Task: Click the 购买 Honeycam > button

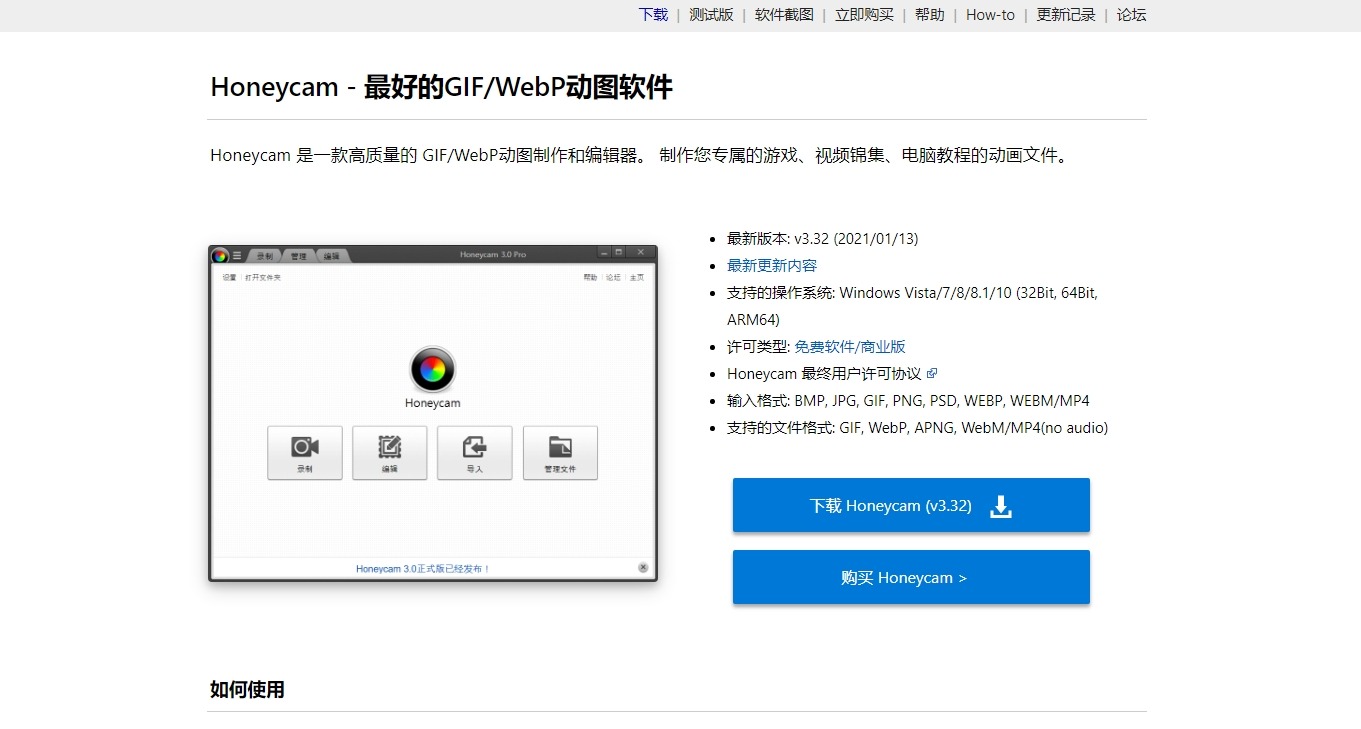Action: 911,577
